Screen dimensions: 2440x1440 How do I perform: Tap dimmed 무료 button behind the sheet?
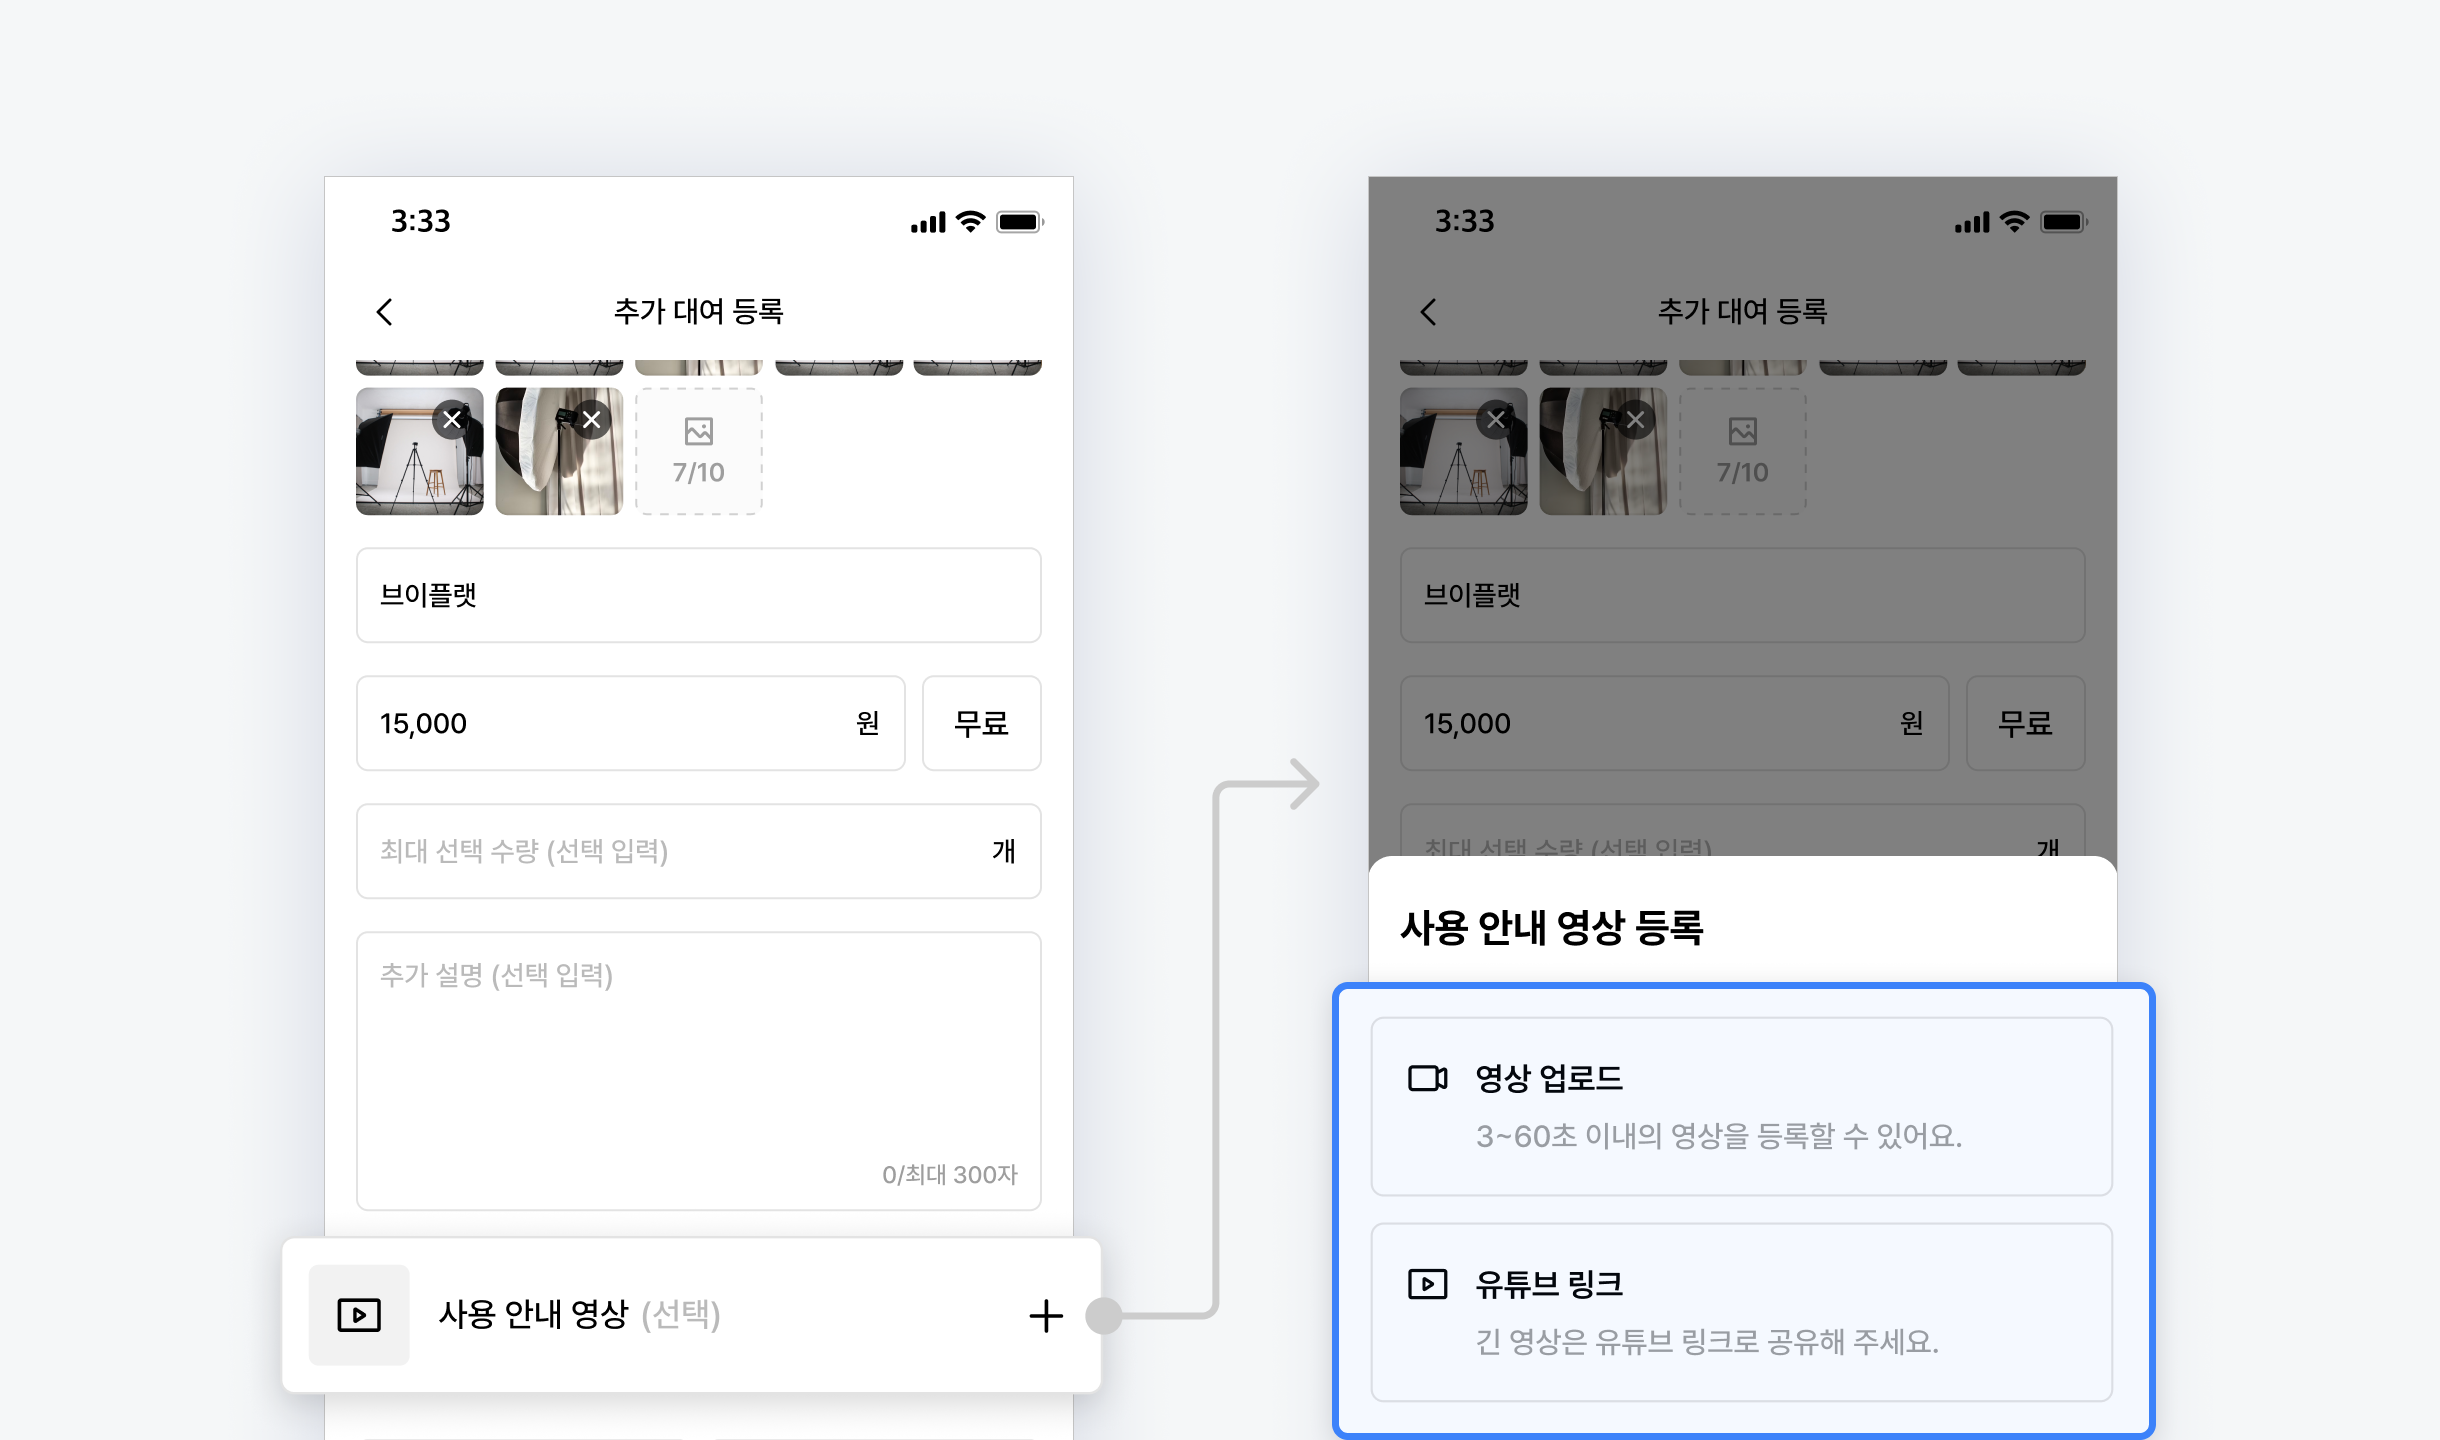(x=2025, y=723)
